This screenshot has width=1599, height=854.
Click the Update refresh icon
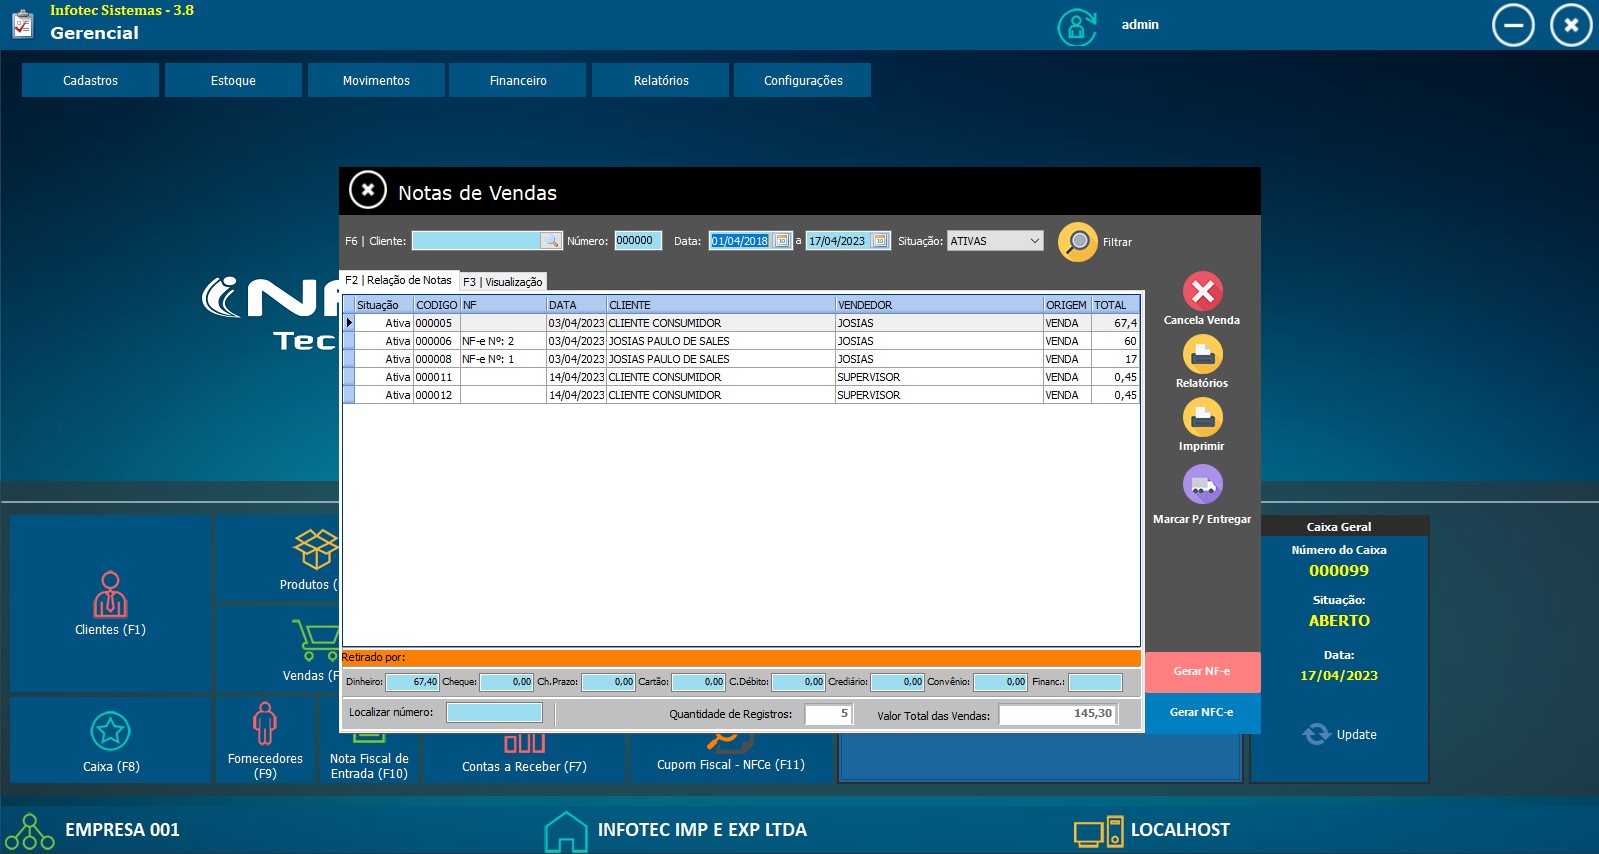(x=1316, y=734)
